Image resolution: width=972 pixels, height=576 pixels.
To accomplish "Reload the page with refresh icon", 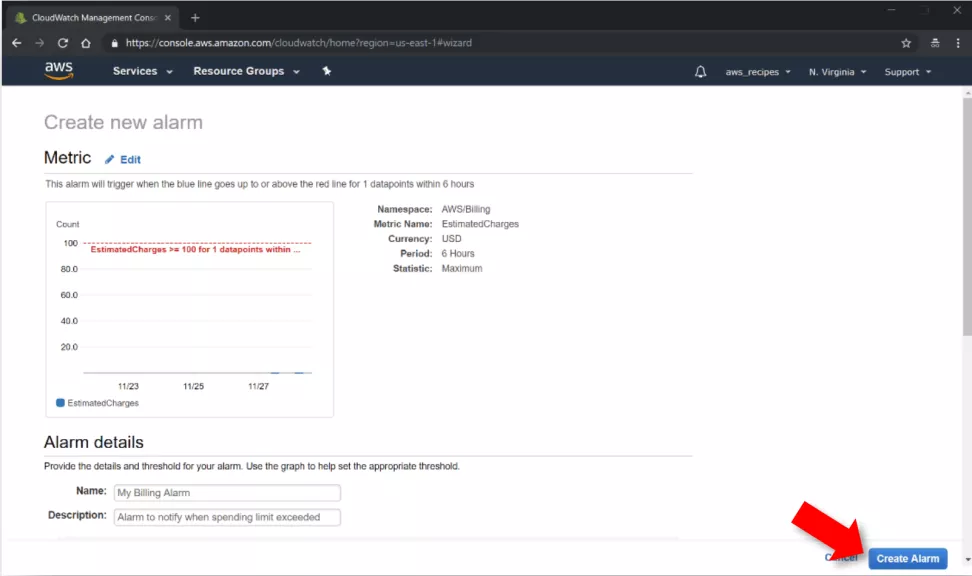I will pyautogui.click(x=63, y=43).
